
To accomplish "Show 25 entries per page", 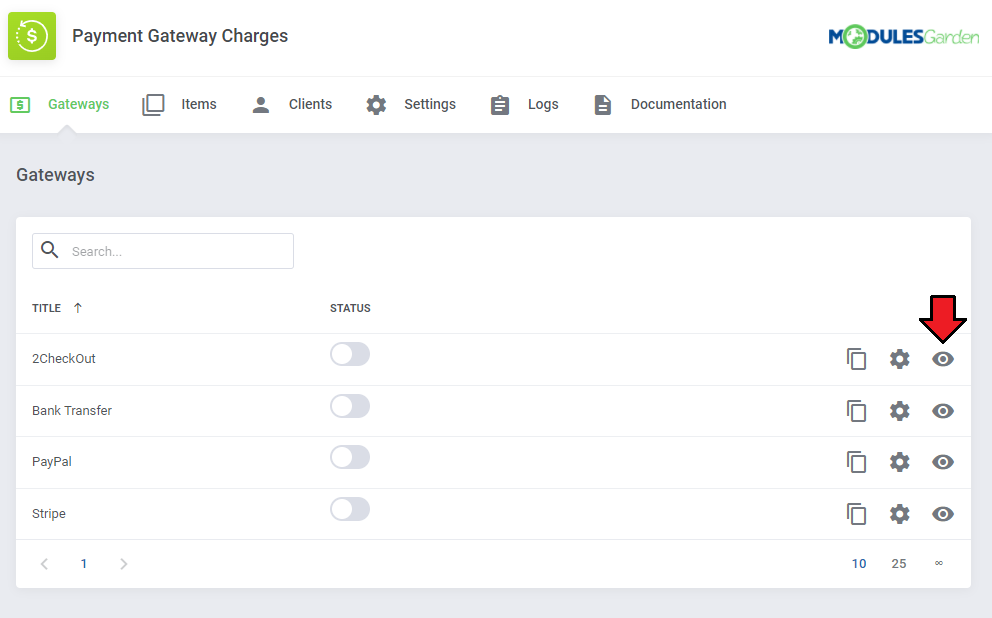I will pyautogui.click(x=899, y=564).
